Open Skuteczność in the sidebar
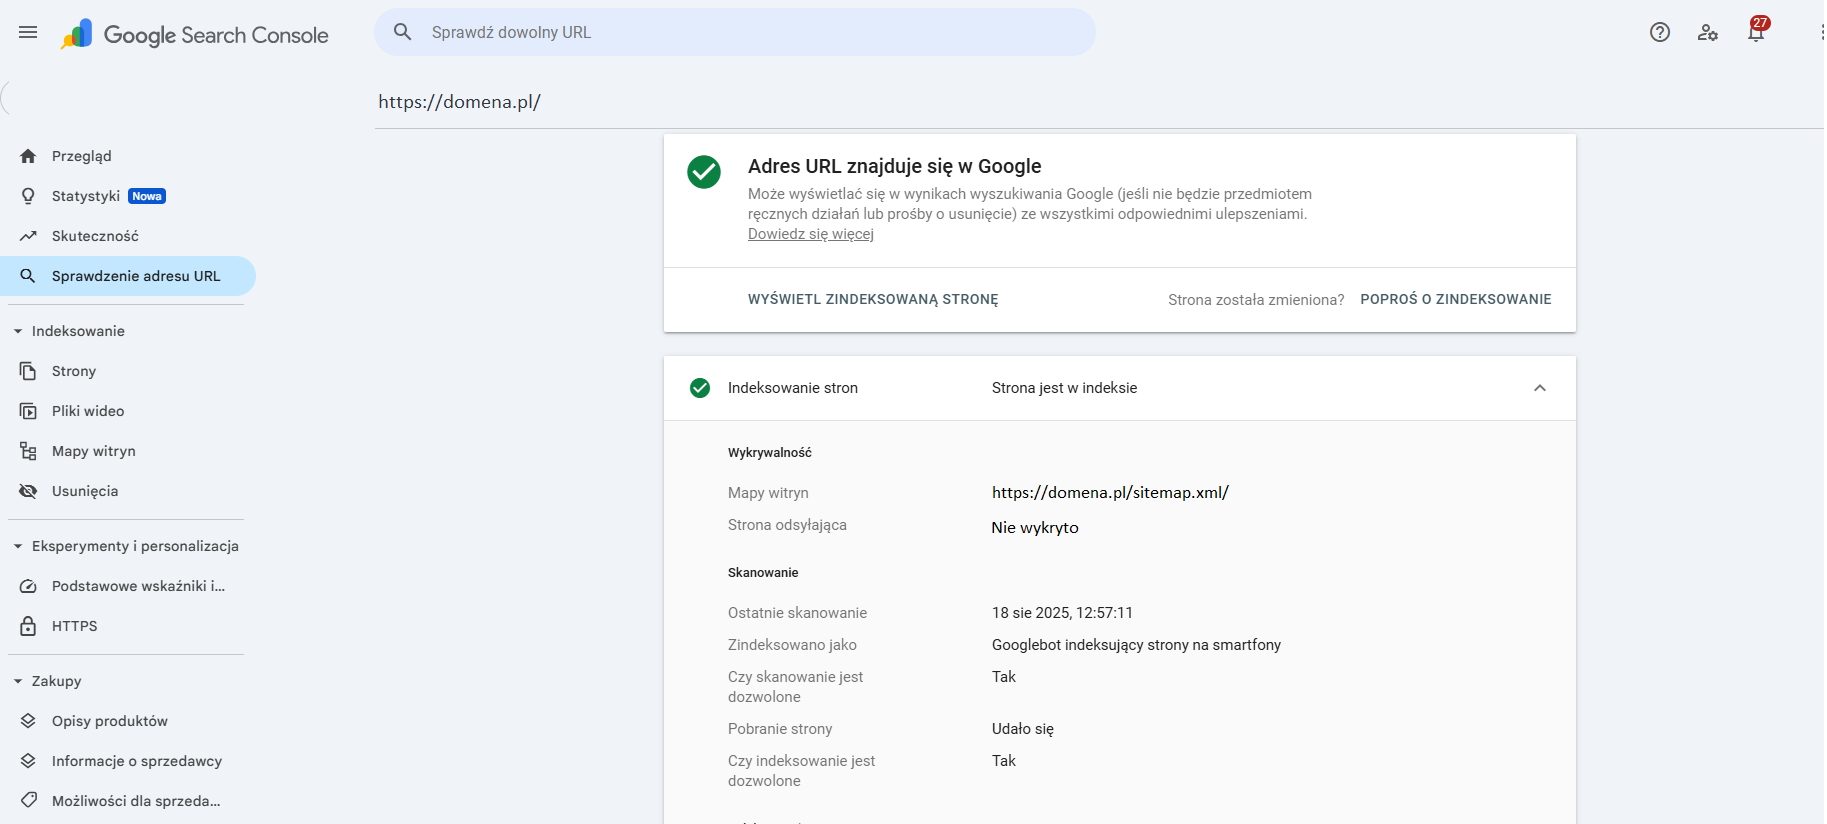This screenshot has height=824, width=1827. click(x=95, y=236)
